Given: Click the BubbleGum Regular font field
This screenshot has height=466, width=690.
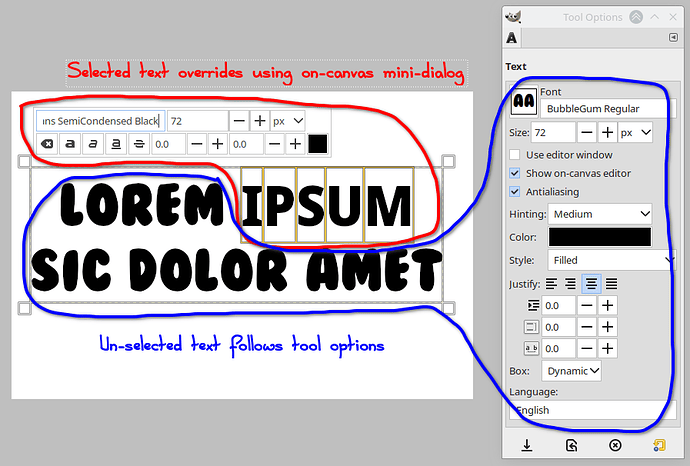Looking at the screenshot, I should pos(608,109).
